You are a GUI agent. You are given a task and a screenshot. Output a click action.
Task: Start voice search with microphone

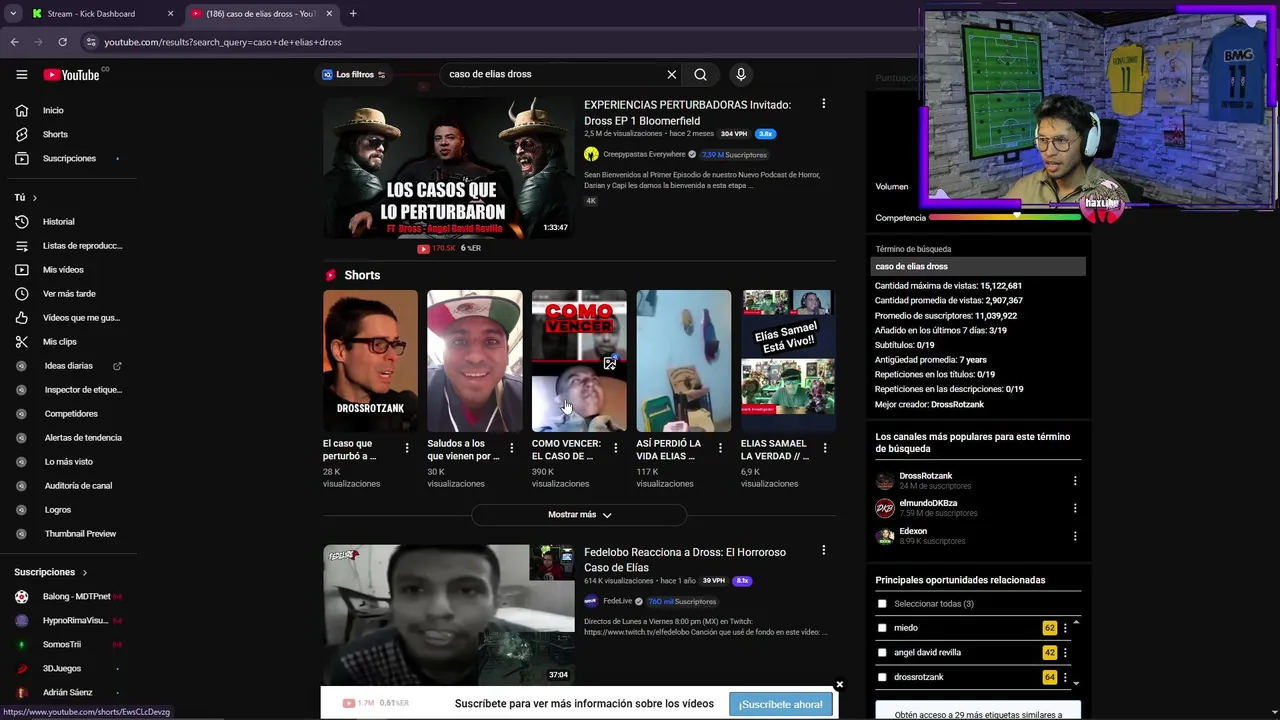741,74
